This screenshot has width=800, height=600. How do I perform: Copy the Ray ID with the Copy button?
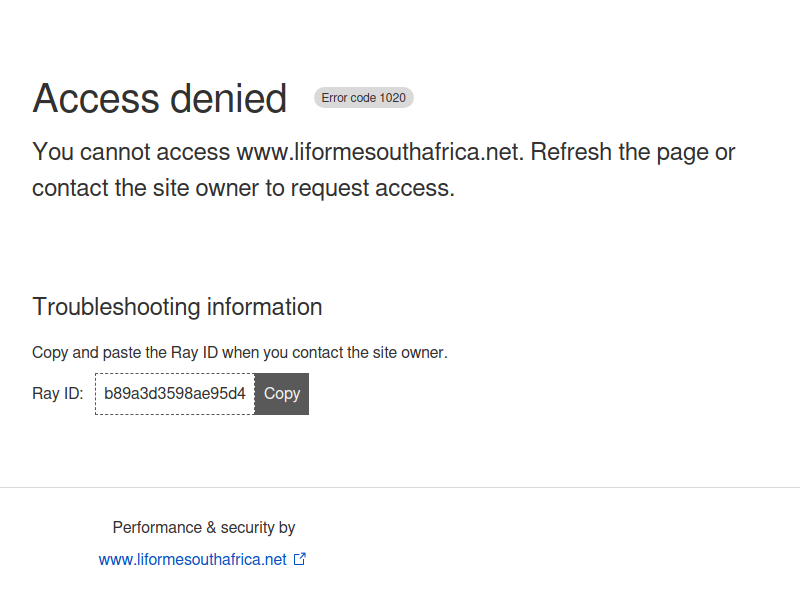point(282,394)
